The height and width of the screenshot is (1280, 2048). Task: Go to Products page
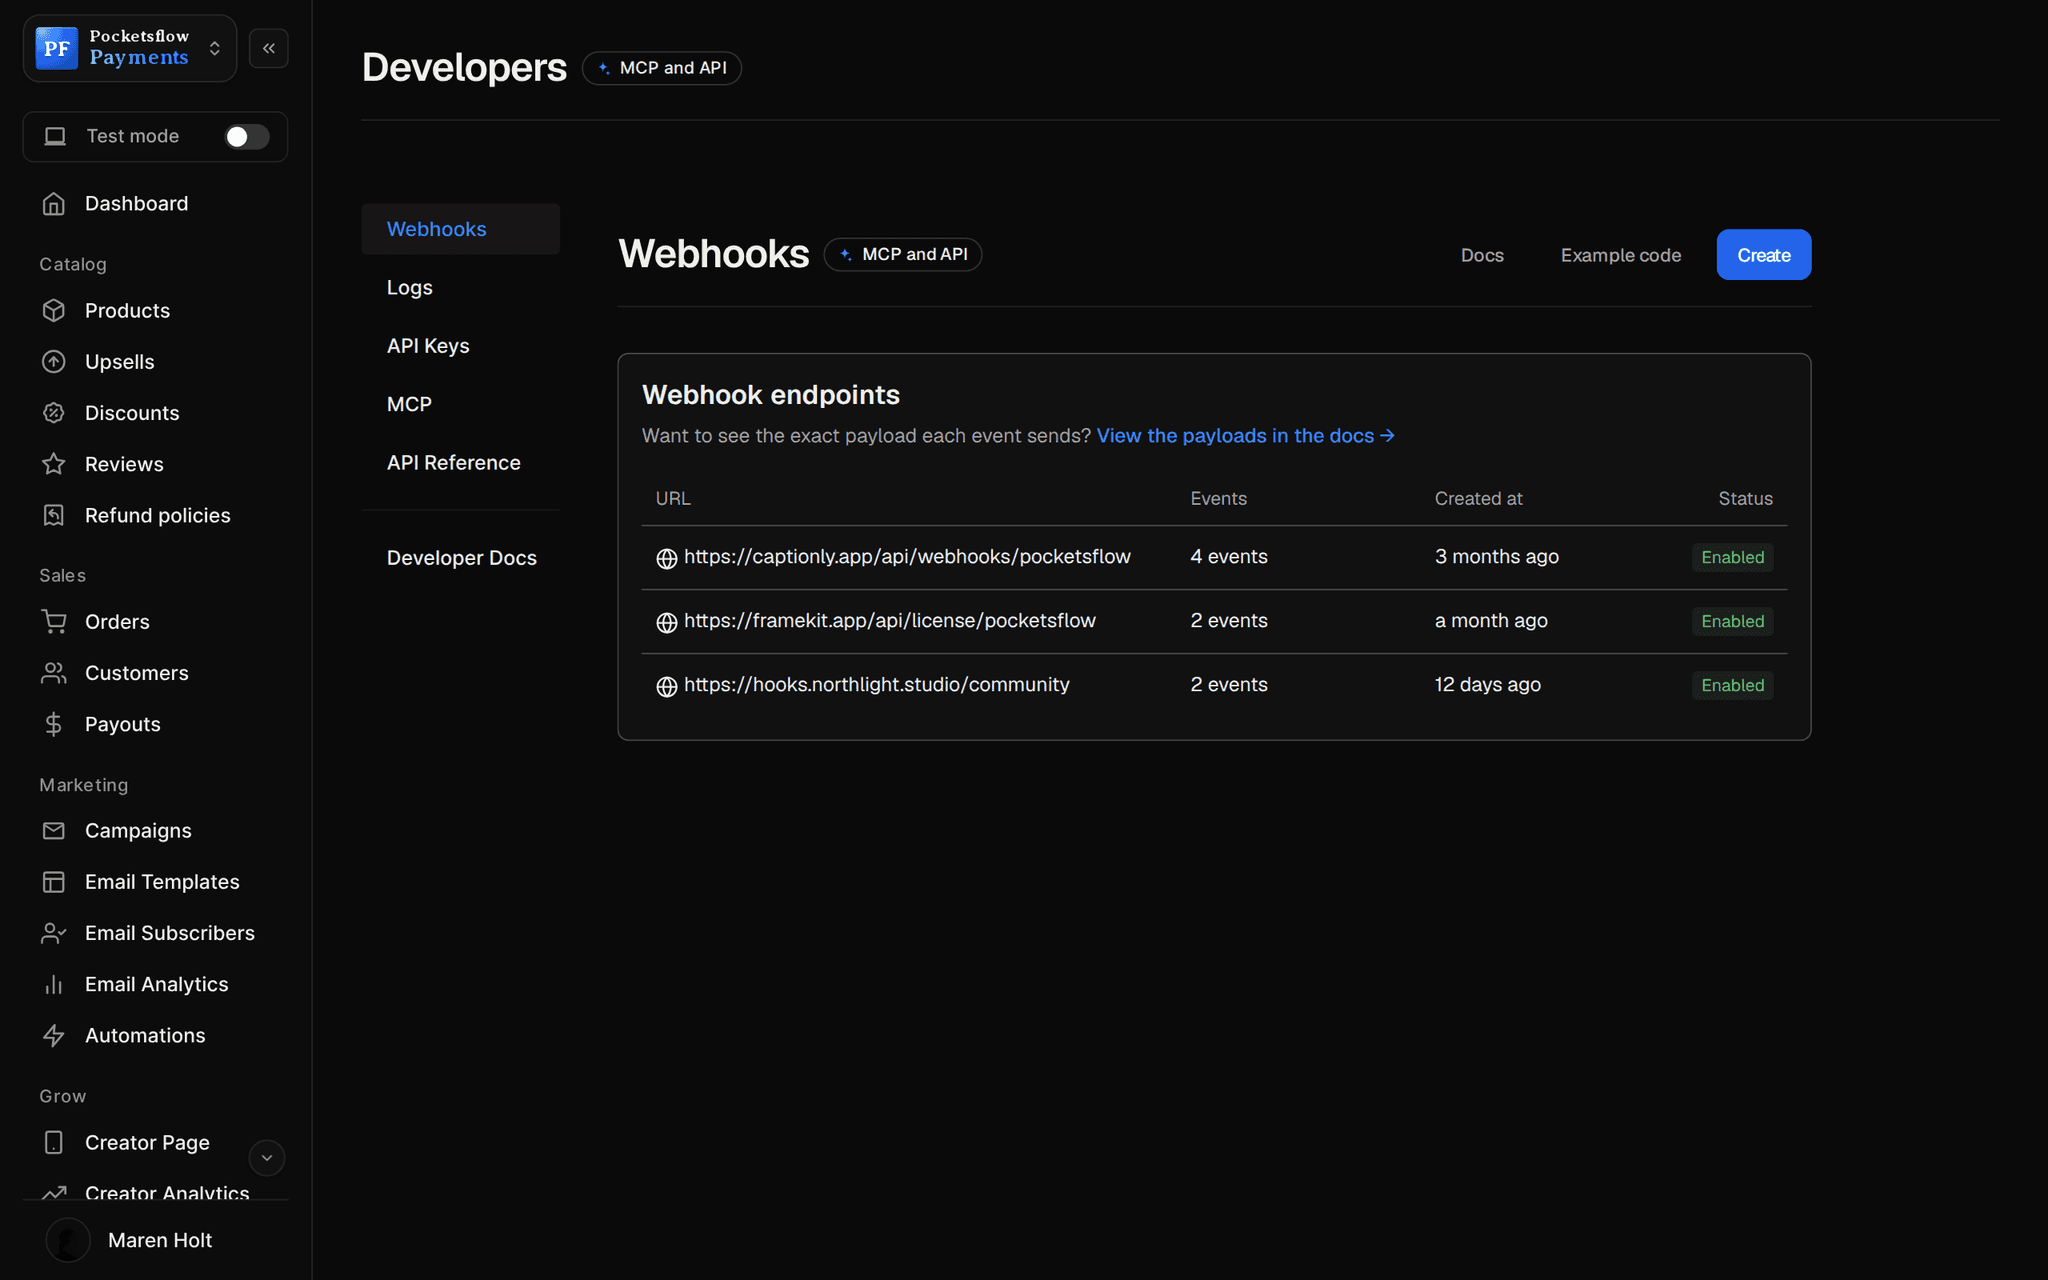[x=127, y=311]
